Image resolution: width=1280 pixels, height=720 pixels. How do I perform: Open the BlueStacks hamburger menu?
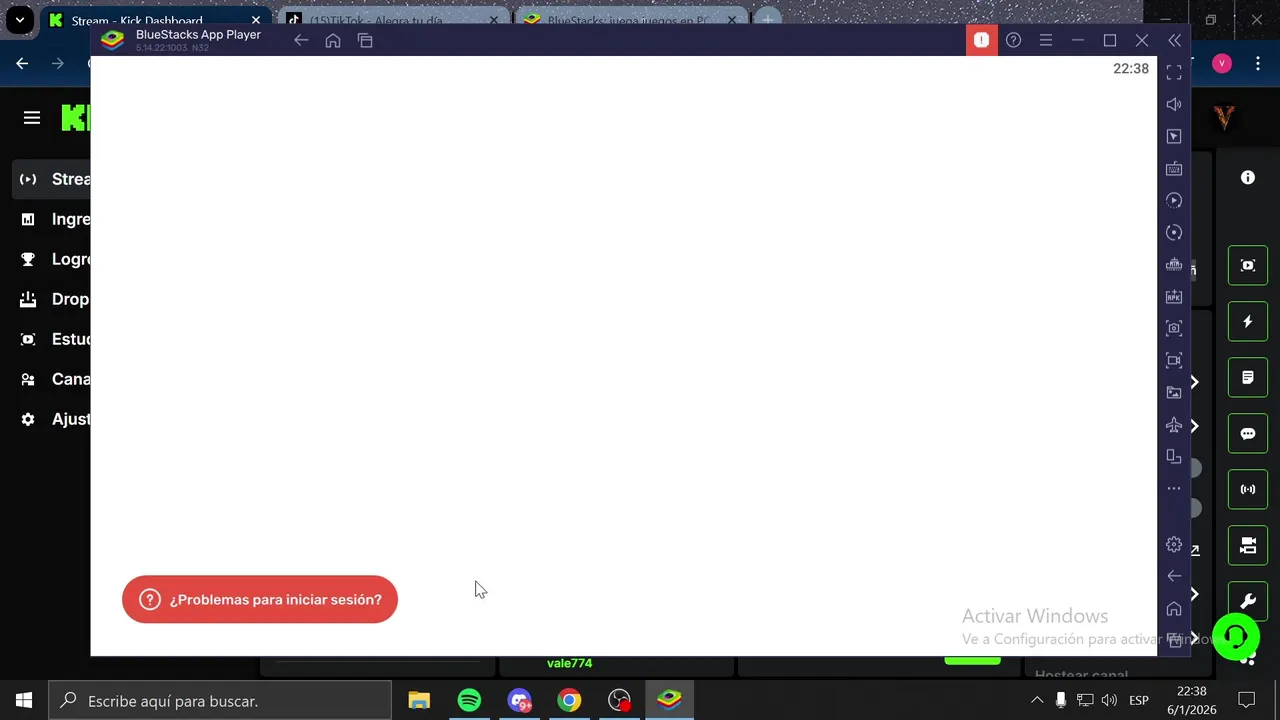coord(1045,40)
